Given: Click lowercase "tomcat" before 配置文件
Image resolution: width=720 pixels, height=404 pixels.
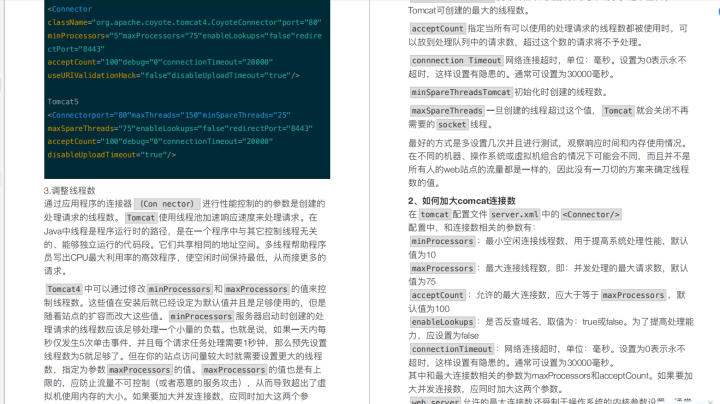Looking at the screenshot, I should pyautogui.click(x=434, y=214).
